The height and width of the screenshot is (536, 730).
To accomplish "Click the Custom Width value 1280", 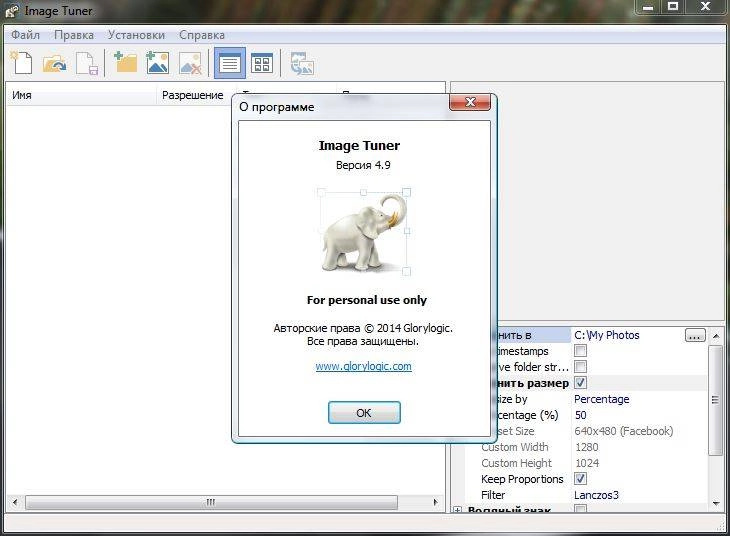I will (587, 447).
